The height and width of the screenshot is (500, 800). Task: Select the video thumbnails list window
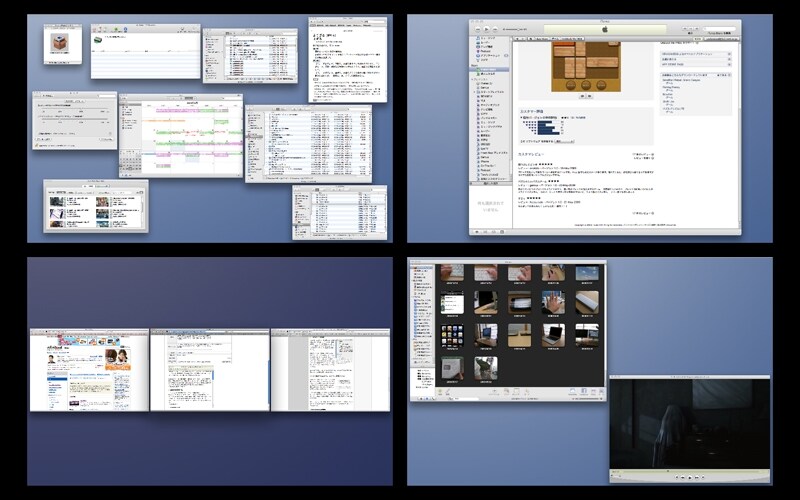point(95,206)
